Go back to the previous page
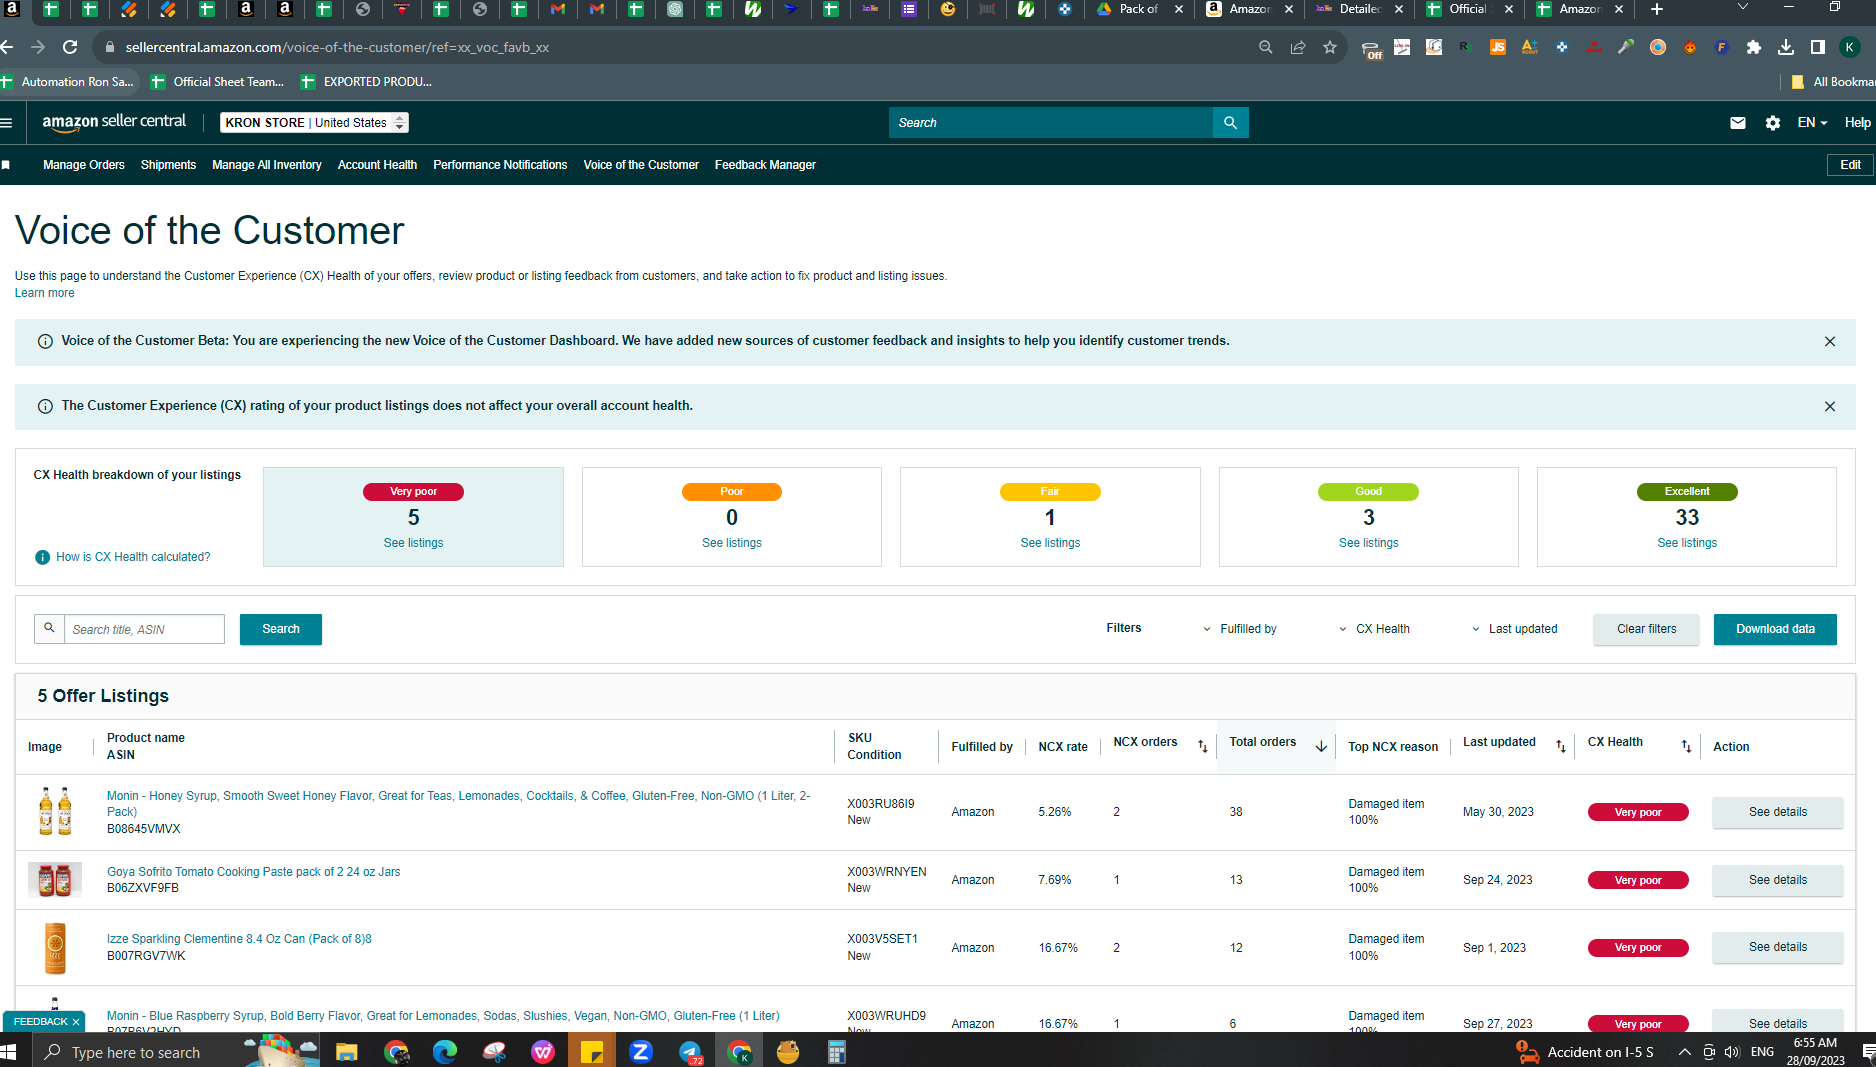Image resolution: width=1876 pixels, height=1067 pixels. 7,47
